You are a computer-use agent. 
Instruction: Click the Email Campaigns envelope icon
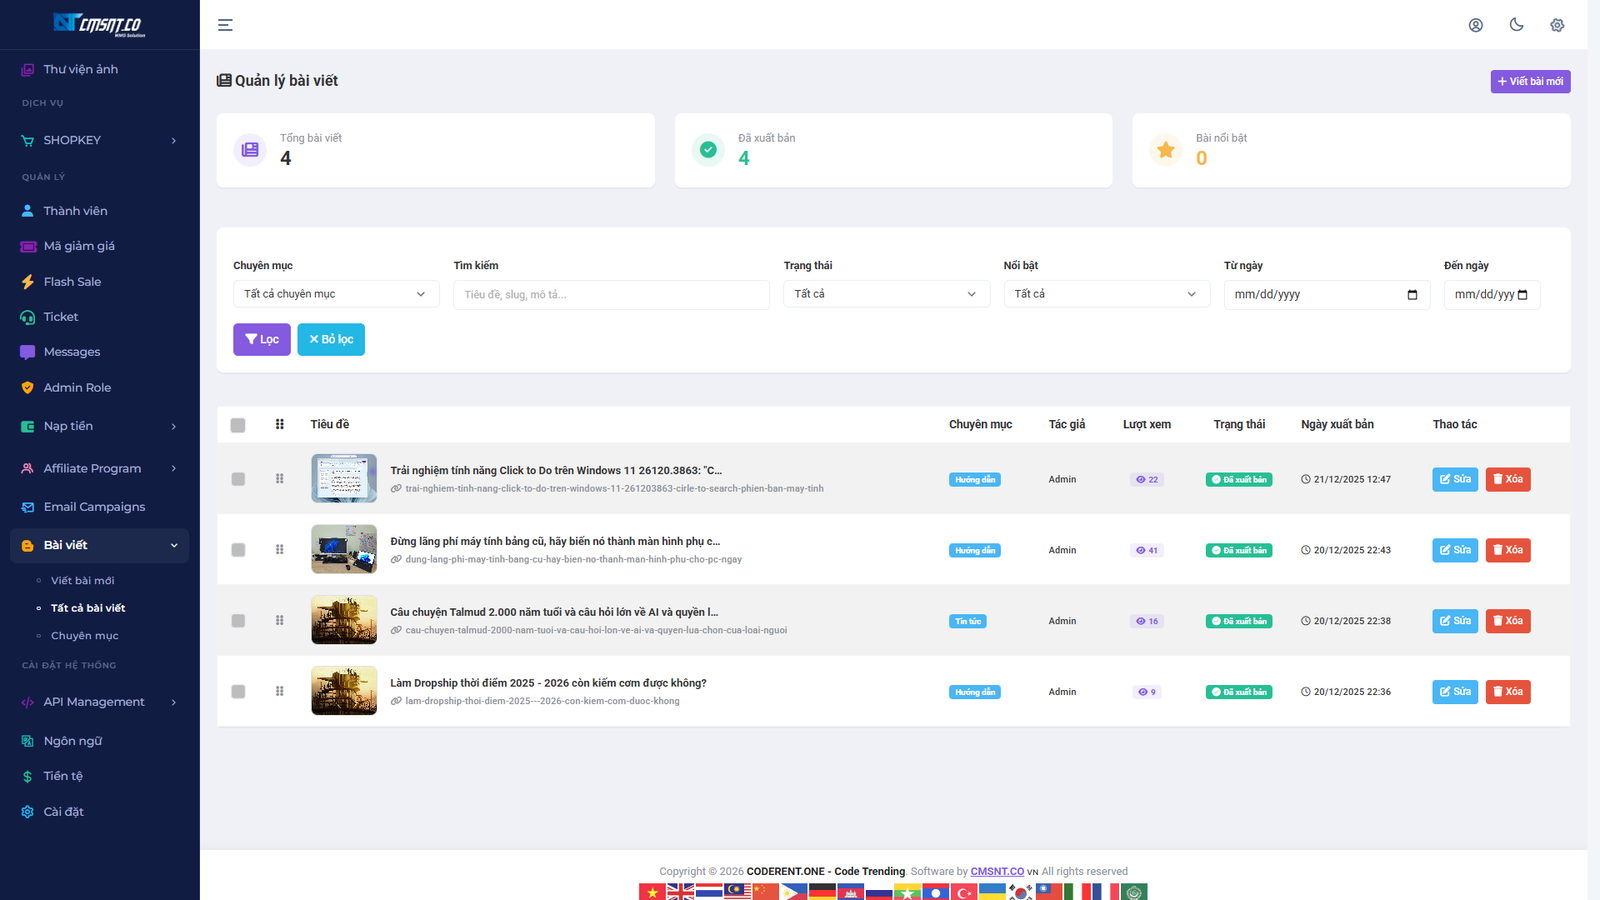(27, 507)
